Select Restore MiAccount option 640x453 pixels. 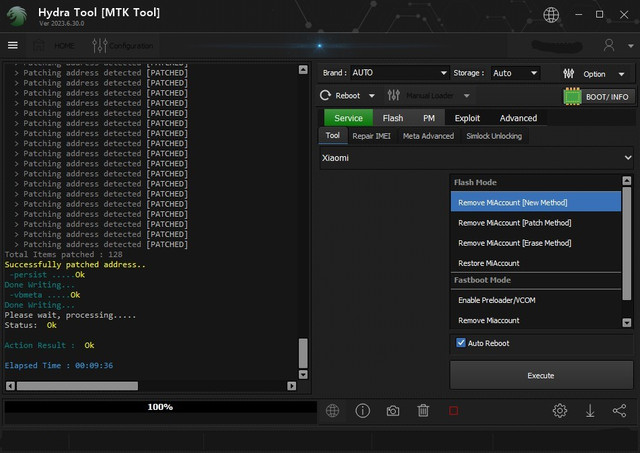(x=536, y=263)
